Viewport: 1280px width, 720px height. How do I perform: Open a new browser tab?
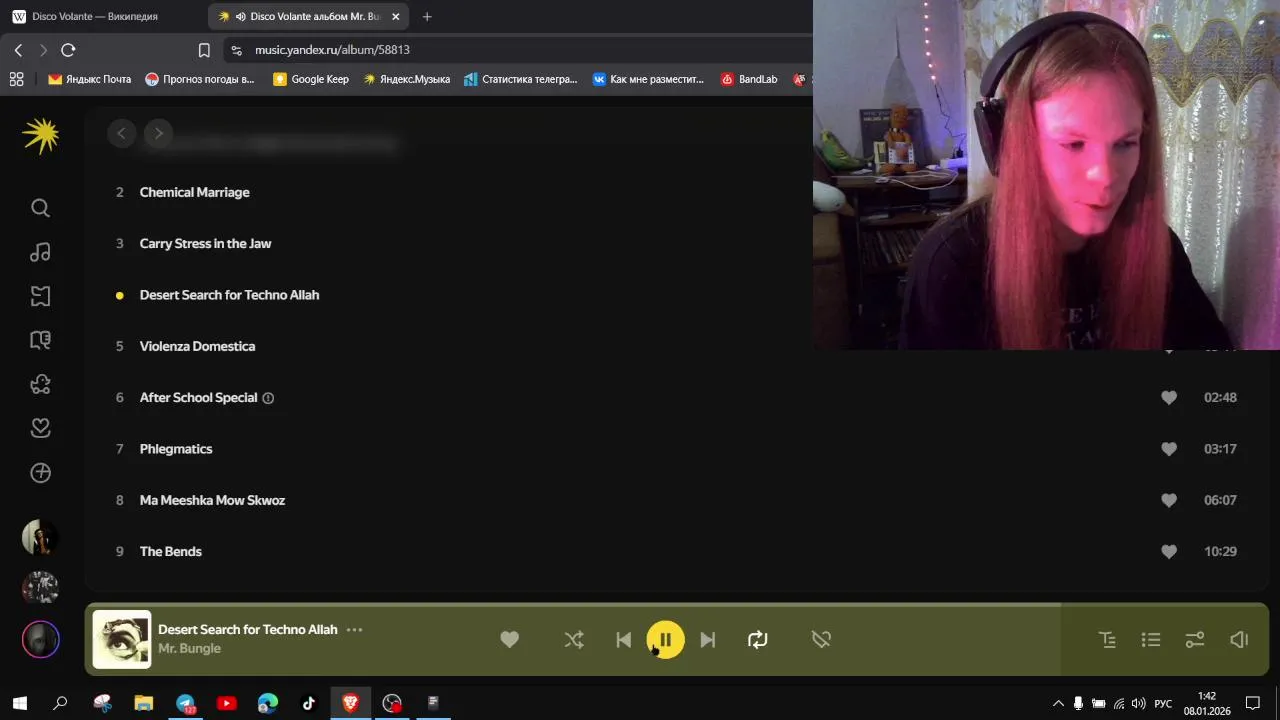point(427,17)
